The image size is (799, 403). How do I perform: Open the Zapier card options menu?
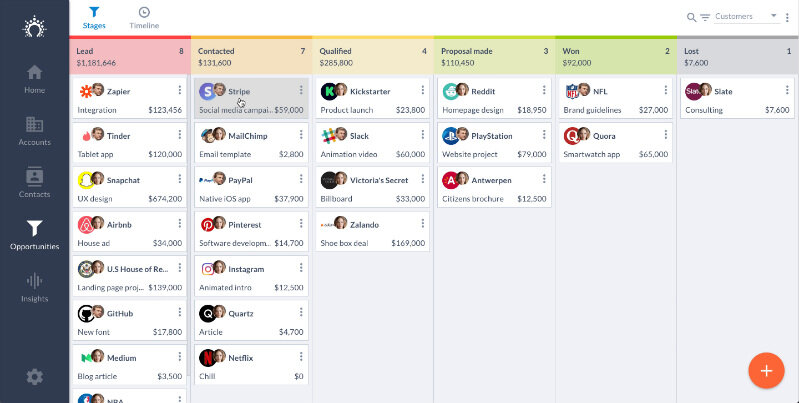coord(180,91)
